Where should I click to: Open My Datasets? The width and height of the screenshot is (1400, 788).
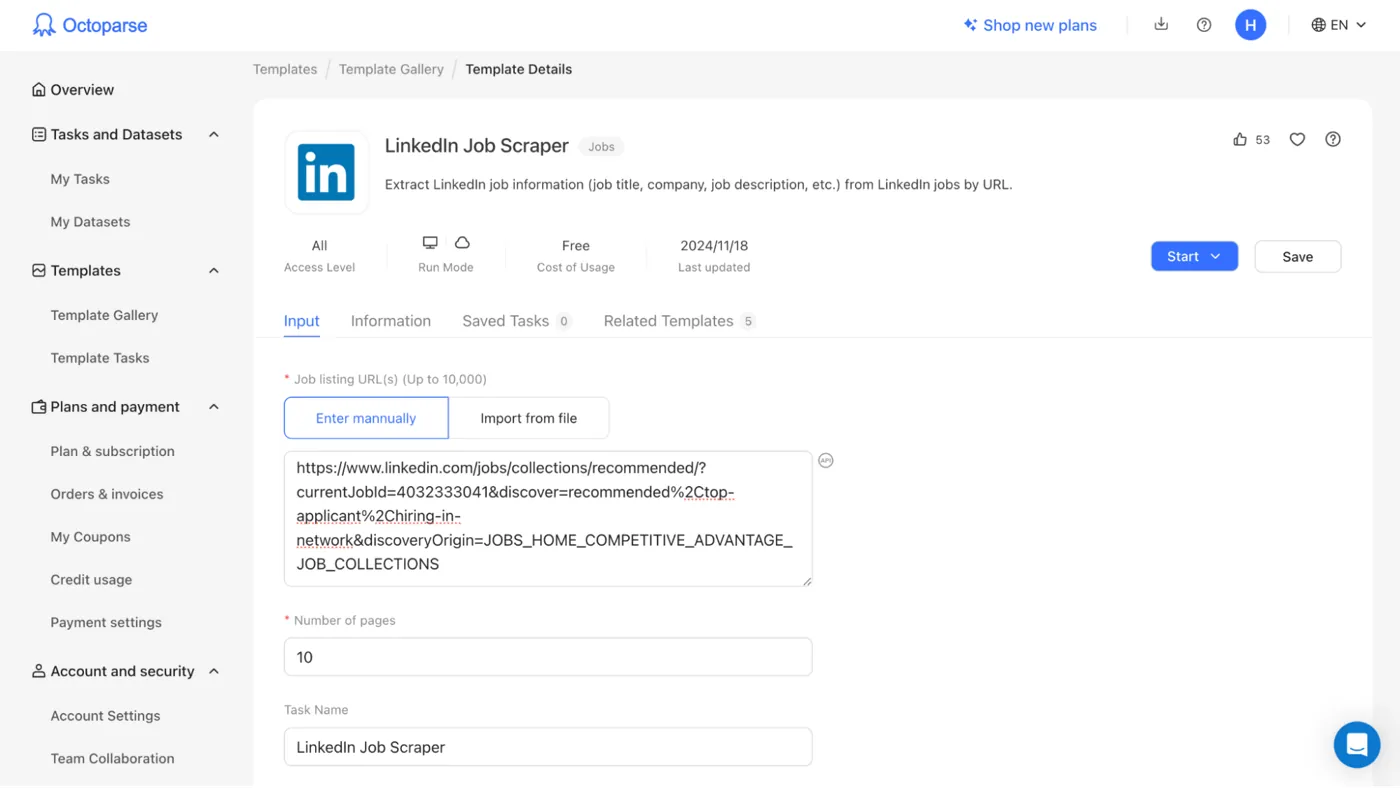(x=90, y=222)
